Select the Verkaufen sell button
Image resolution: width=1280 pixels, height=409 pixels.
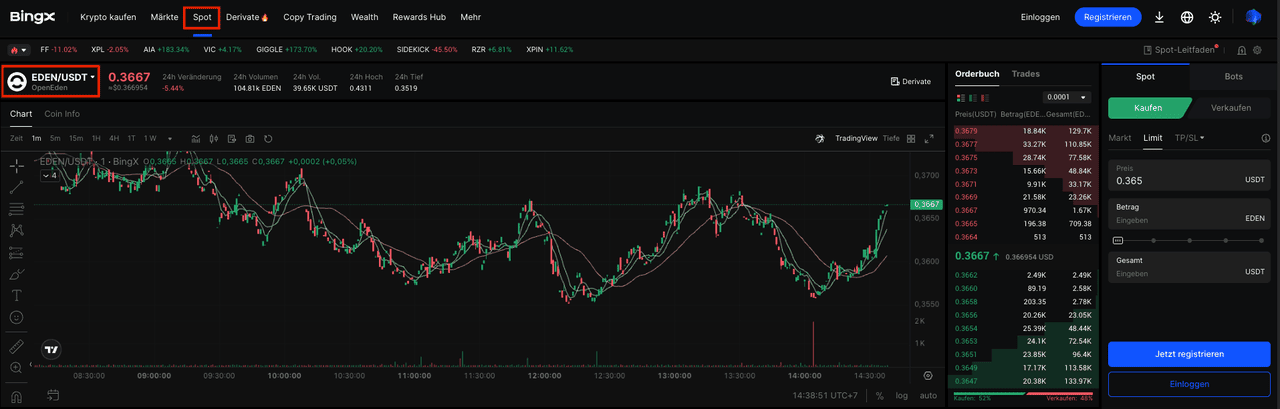pyautogui.click(x=1230, y=108)
